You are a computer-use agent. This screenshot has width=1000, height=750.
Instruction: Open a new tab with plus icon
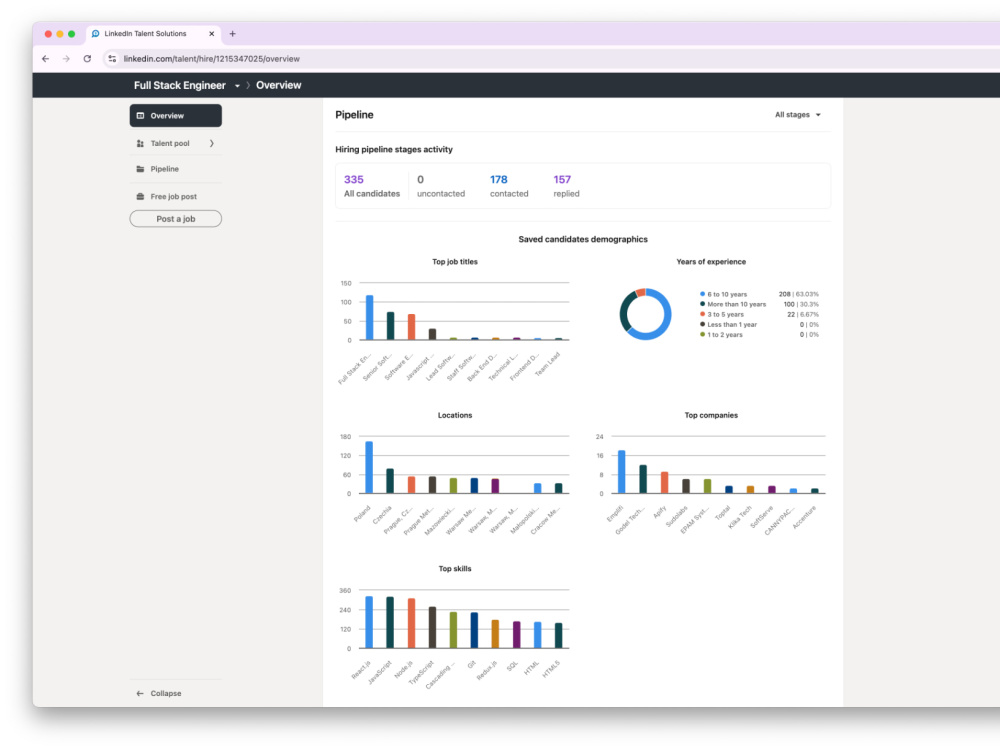[233, 34]
